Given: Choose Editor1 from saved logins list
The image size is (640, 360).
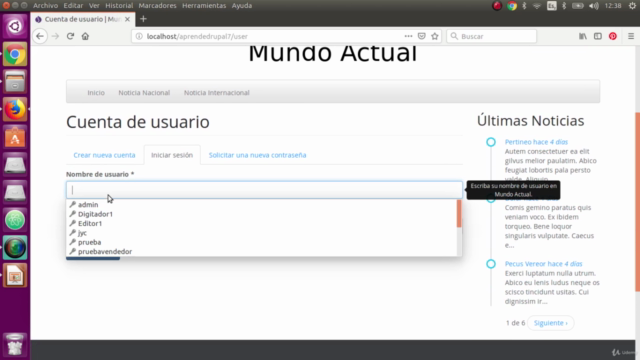Looking at the screenshot, I should coord(261,223).
